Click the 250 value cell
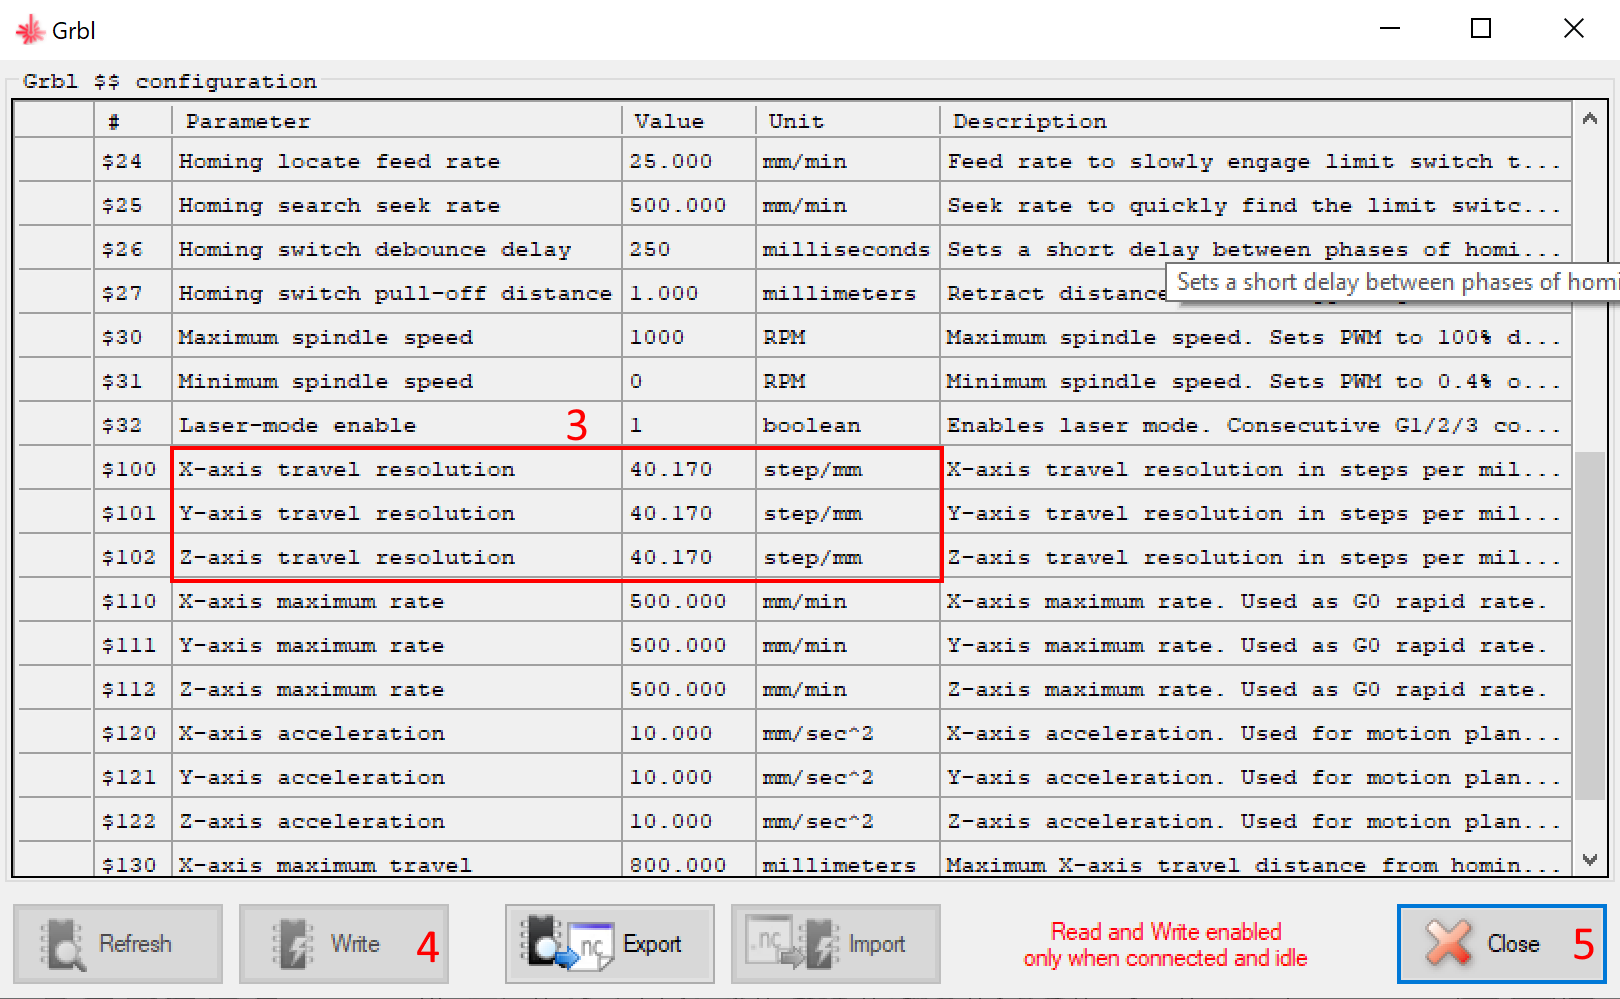The image size is (1620, 999). 689,249
